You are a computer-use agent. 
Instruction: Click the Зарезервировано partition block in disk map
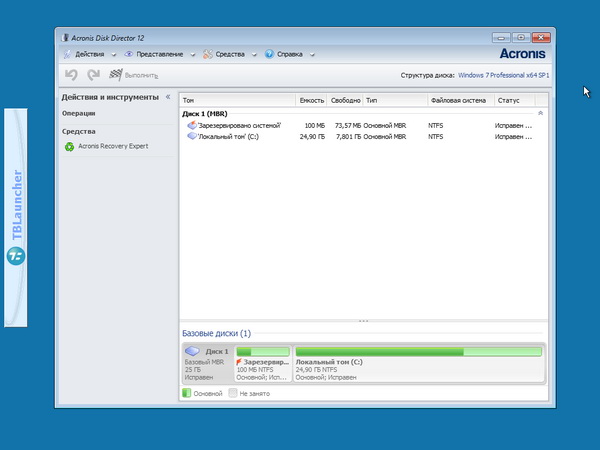tap(263, 364)
